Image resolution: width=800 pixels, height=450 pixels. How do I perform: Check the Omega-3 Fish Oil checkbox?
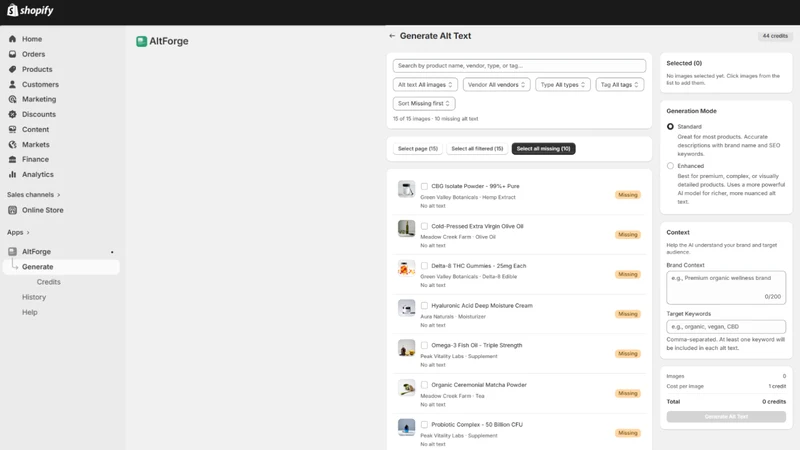[x=424, y=345]
